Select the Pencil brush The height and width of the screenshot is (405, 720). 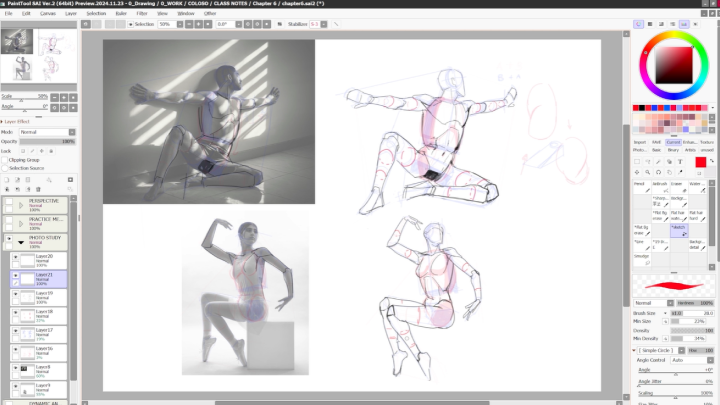[x=641, y=187]
